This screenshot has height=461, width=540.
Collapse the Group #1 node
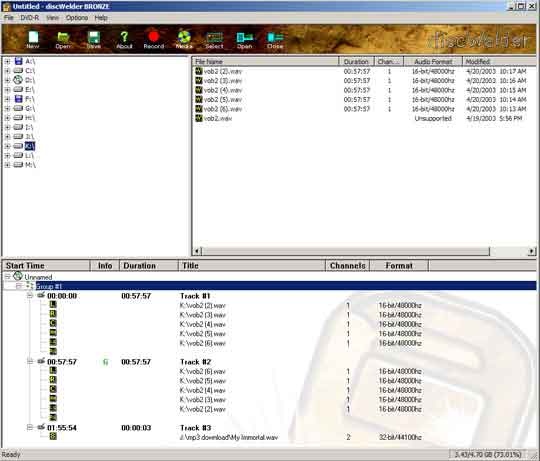[19, 286]
